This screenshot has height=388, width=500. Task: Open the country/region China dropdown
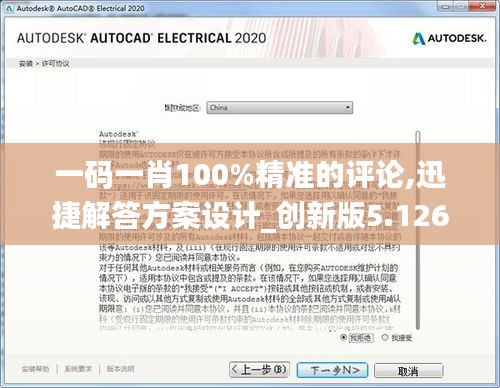click(x=279, y=108)
